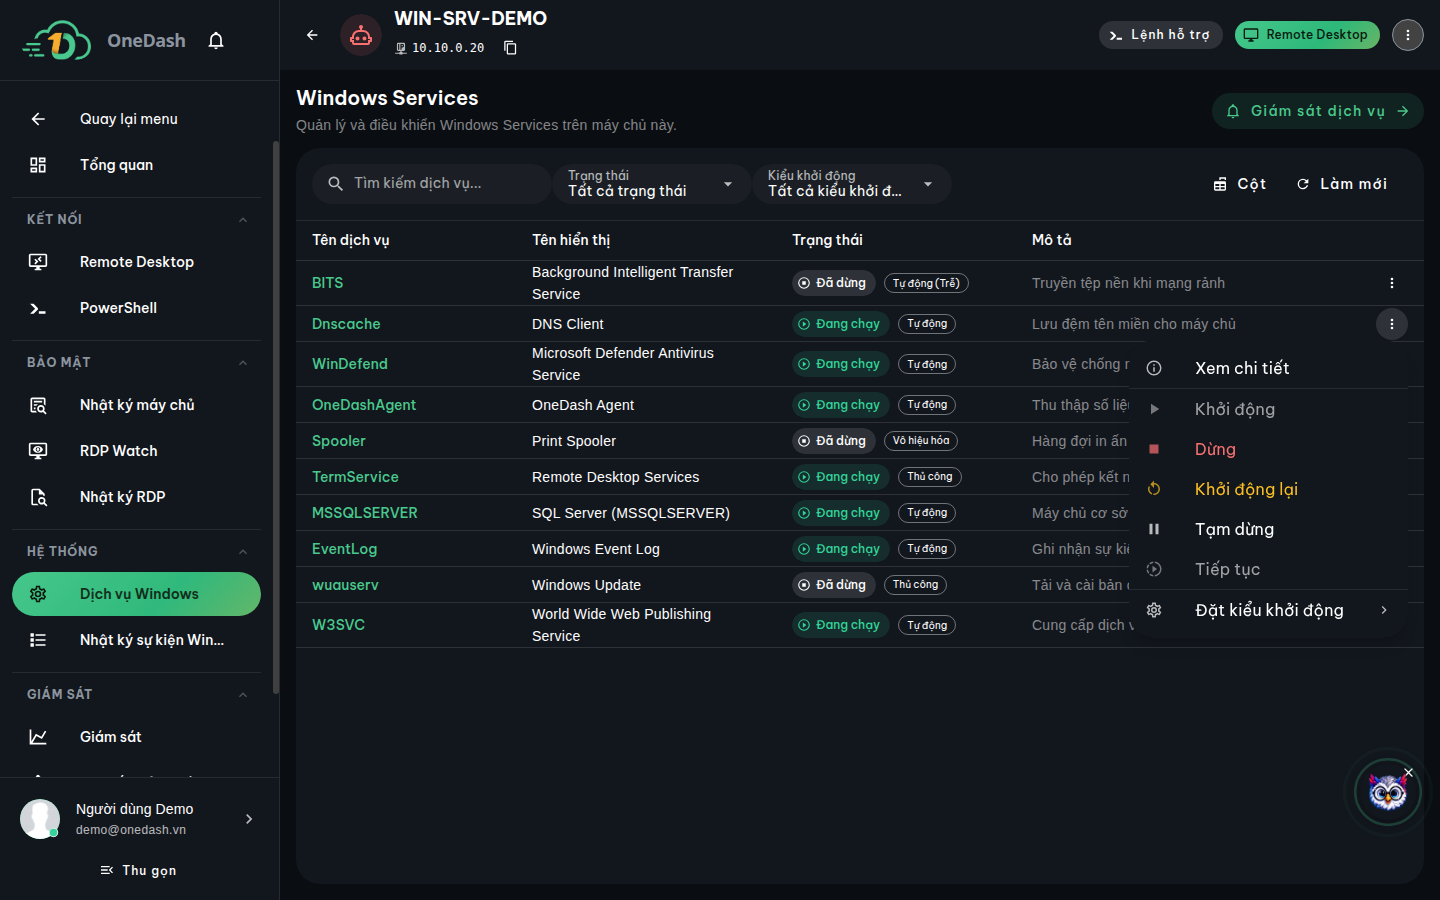Collapse the BẢO MẬT section
The image size is (1440, 900).
(x=243, y=362)
